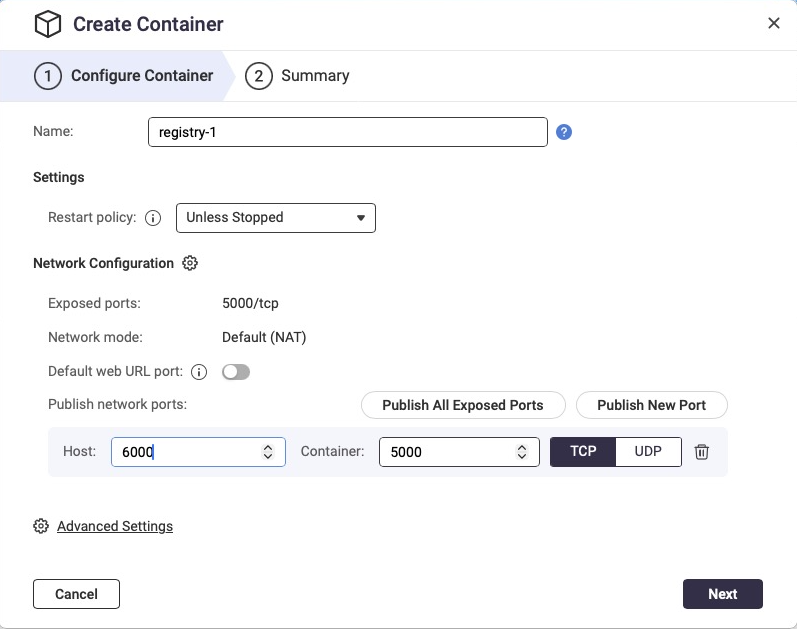Open Network Configuration gear settings
Screen dimensions: 797x629
click(190, 264)
